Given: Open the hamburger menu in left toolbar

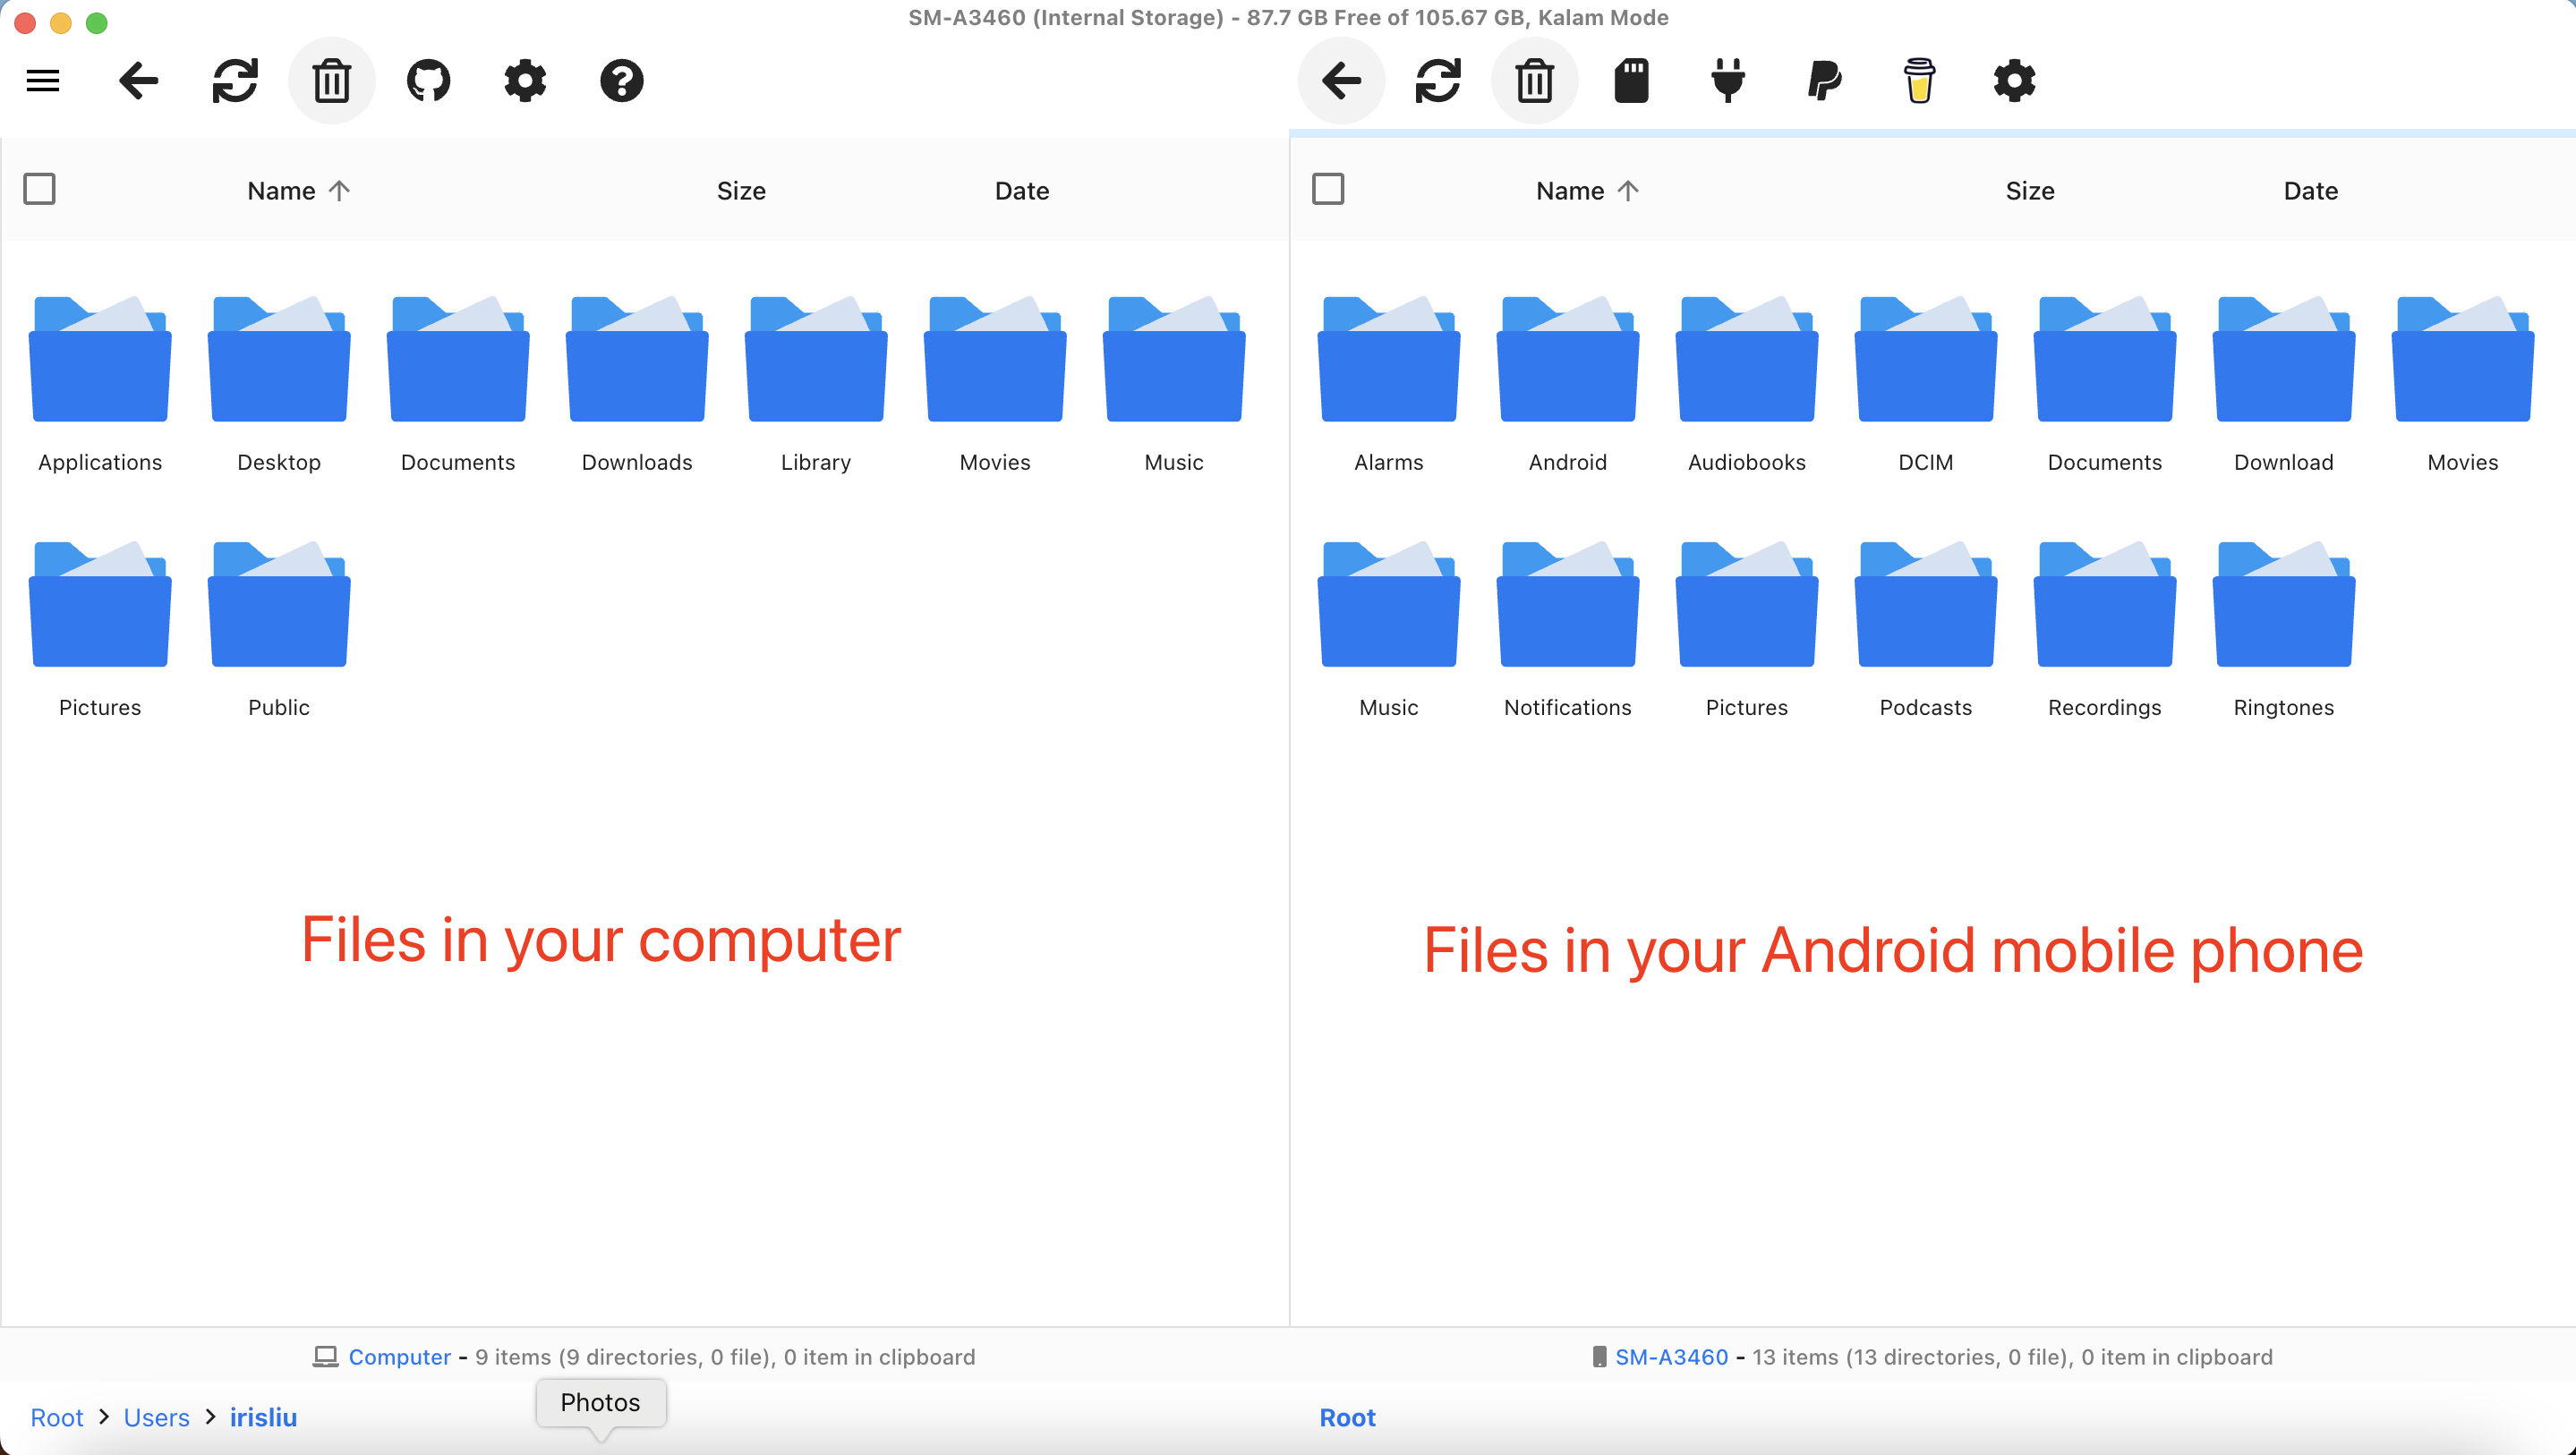Looking at the screenshot, I should coord(43,80).
